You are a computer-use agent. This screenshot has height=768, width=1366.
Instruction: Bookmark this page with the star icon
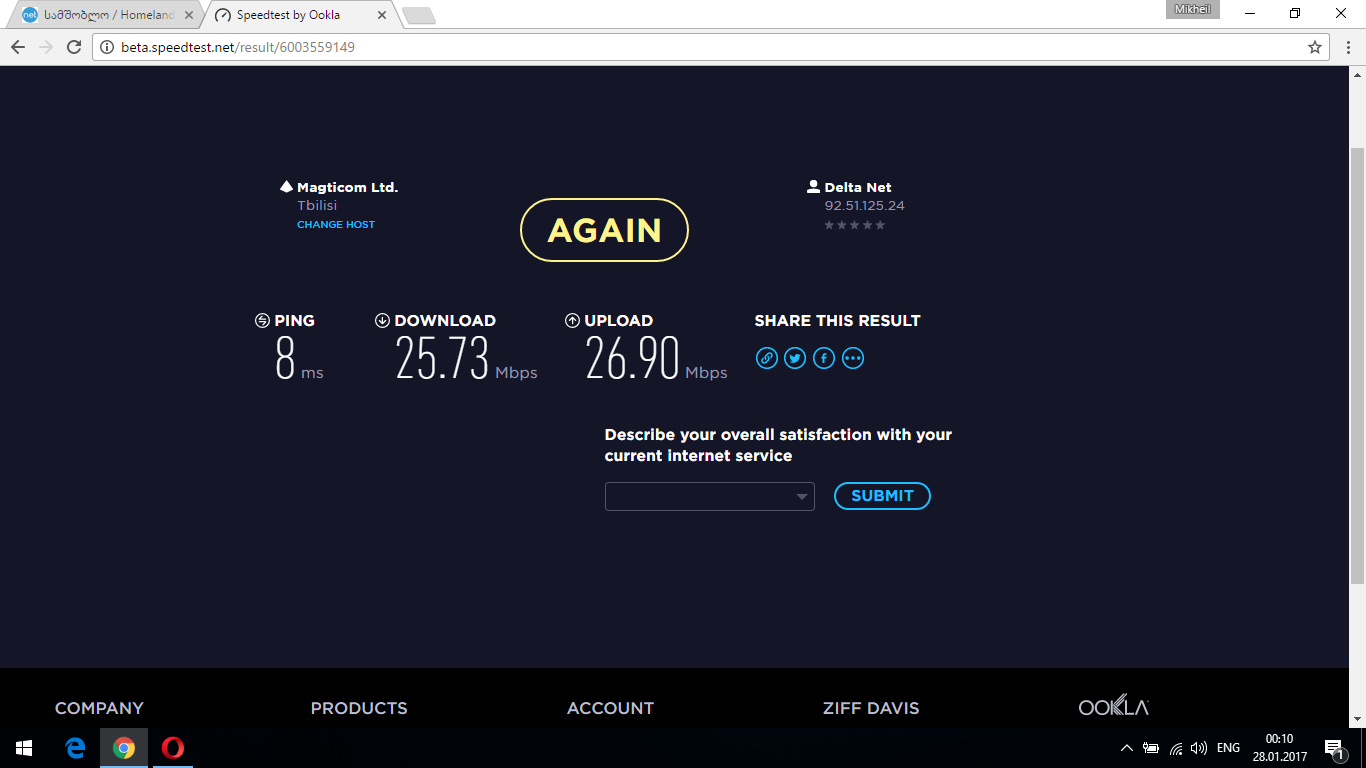coord(1315,47)
